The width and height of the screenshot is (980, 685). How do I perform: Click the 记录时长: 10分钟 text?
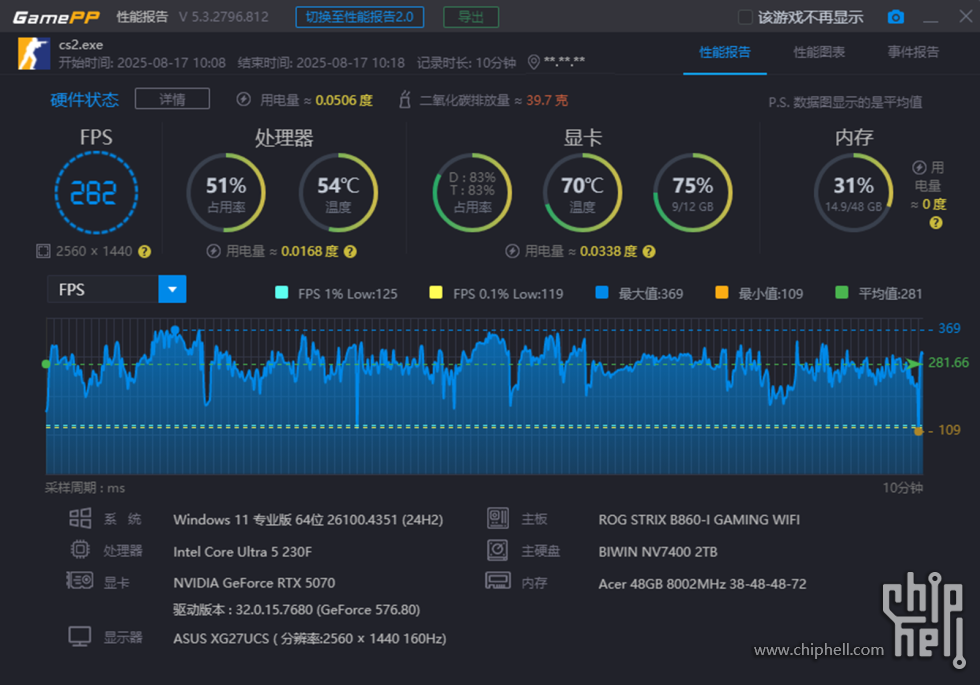[x=466, y=62]
